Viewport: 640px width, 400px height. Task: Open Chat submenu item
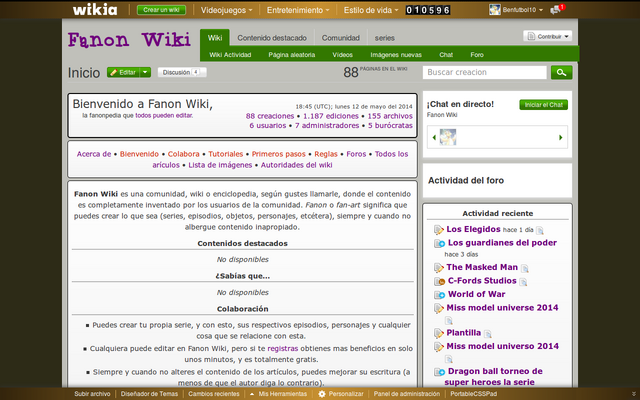click(446, 55)
